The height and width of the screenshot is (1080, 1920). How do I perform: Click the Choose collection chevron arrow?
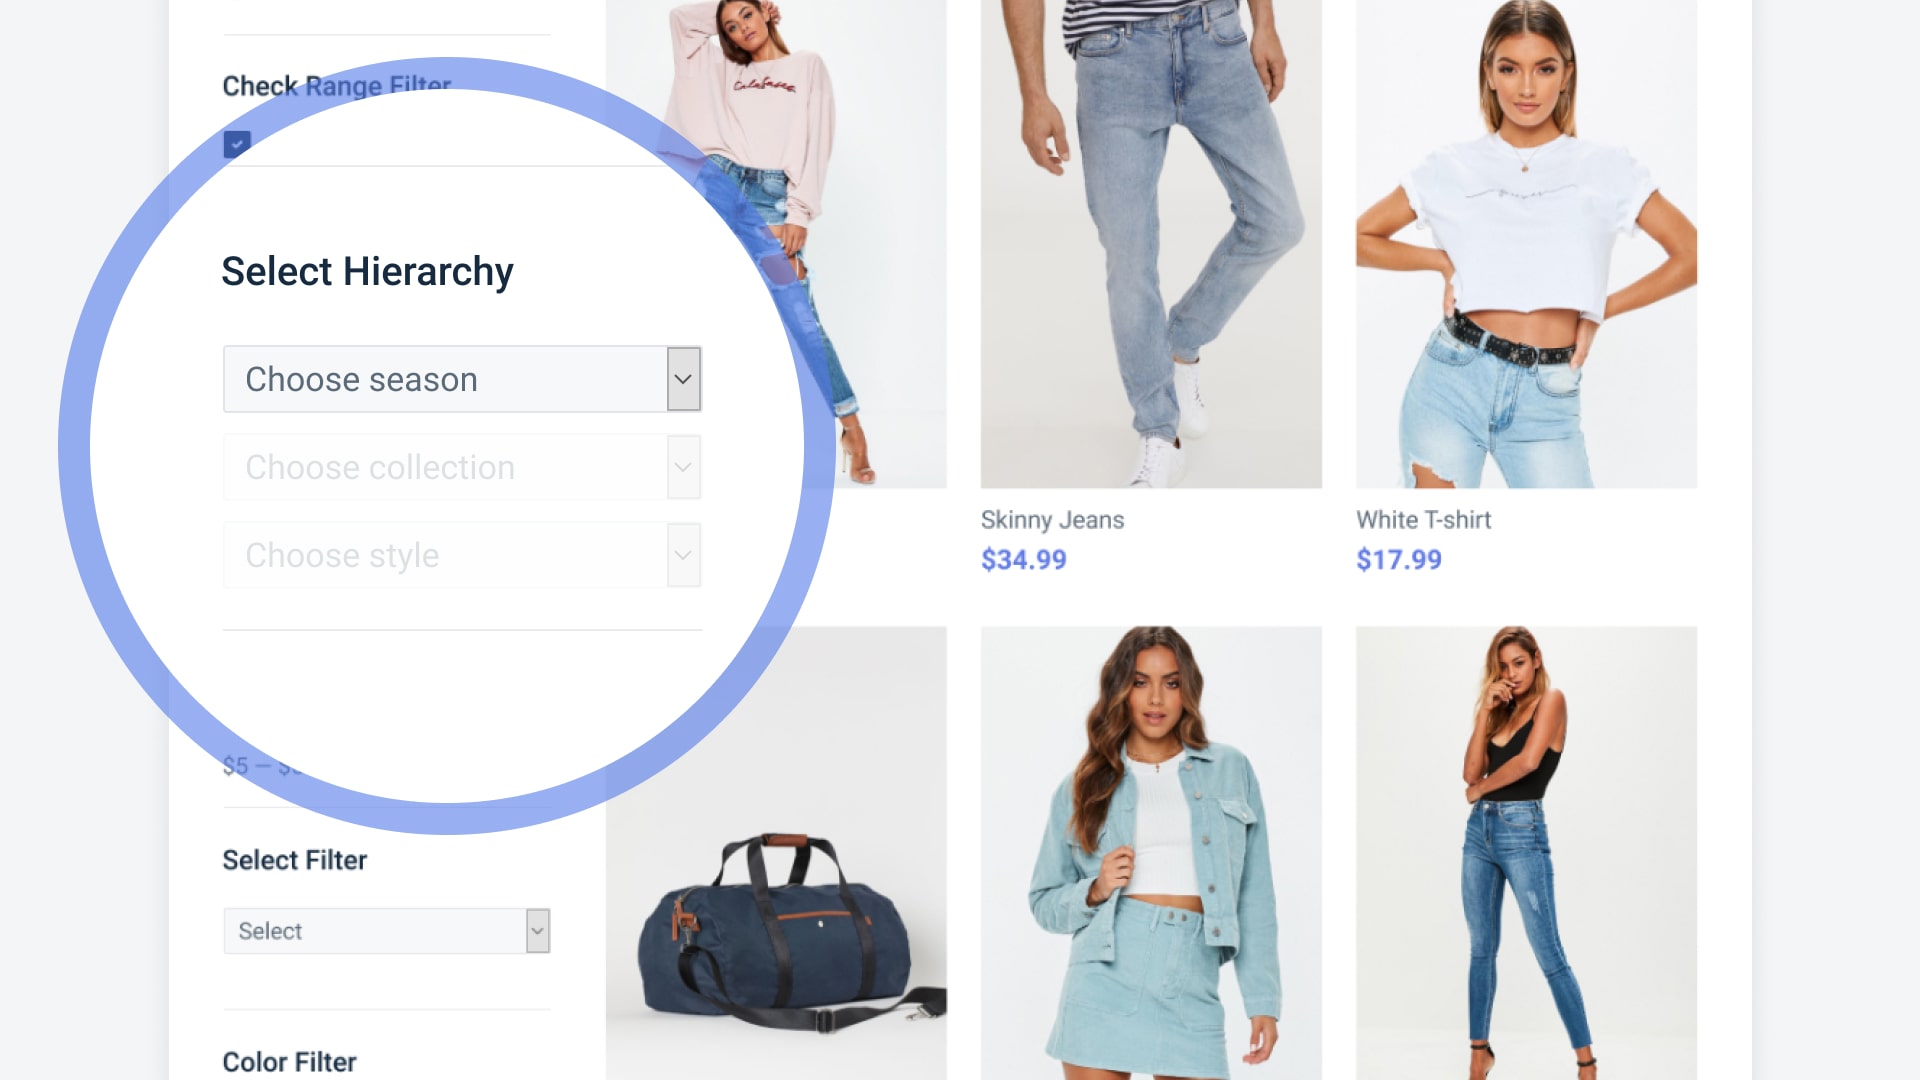684,467
